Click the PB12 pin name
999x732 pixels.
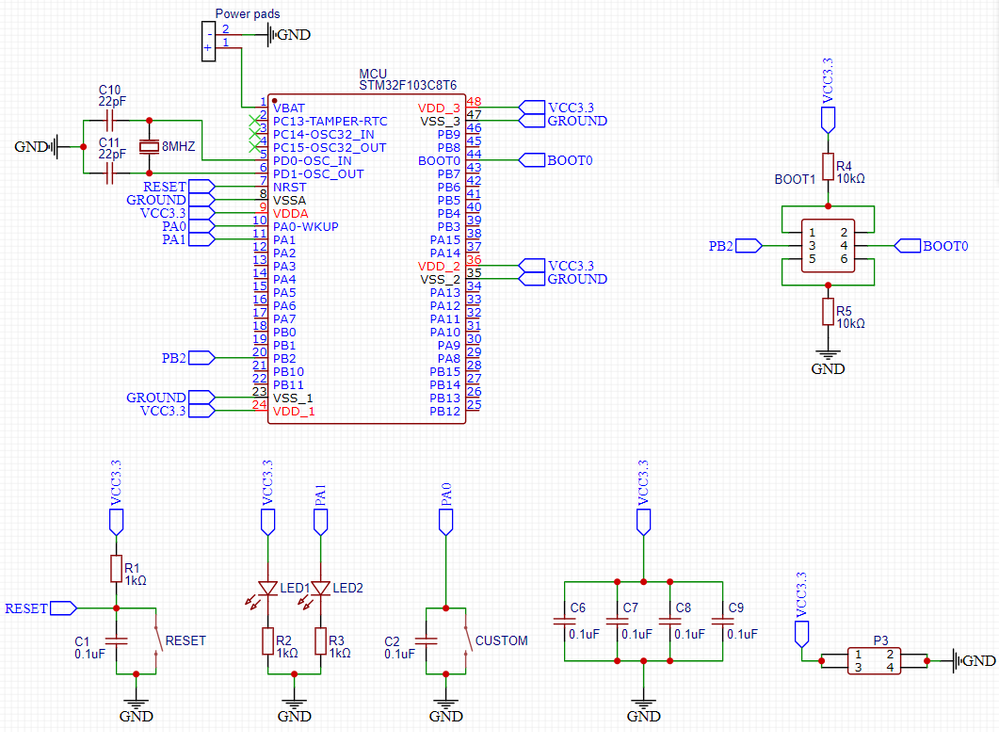445,412
